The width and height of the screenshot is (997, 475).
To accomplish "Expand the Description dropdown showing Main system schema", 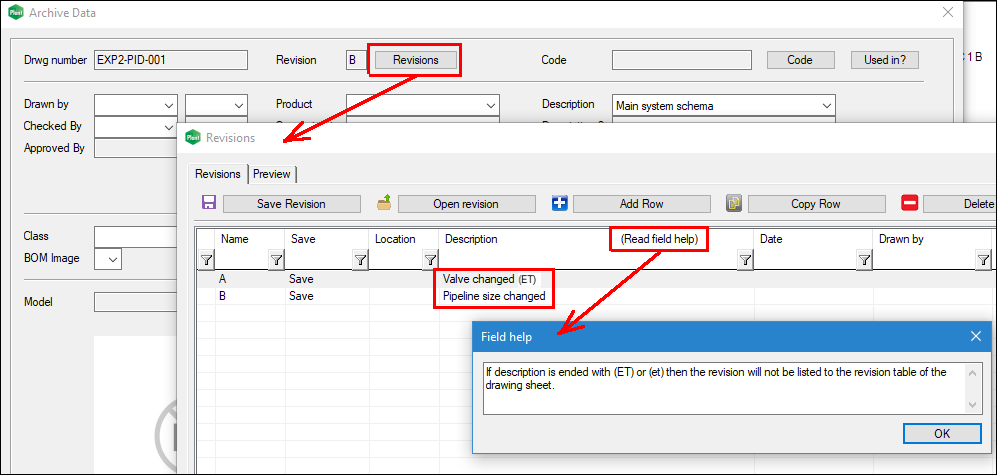I will pyautogui.click(x=825, y=105).
